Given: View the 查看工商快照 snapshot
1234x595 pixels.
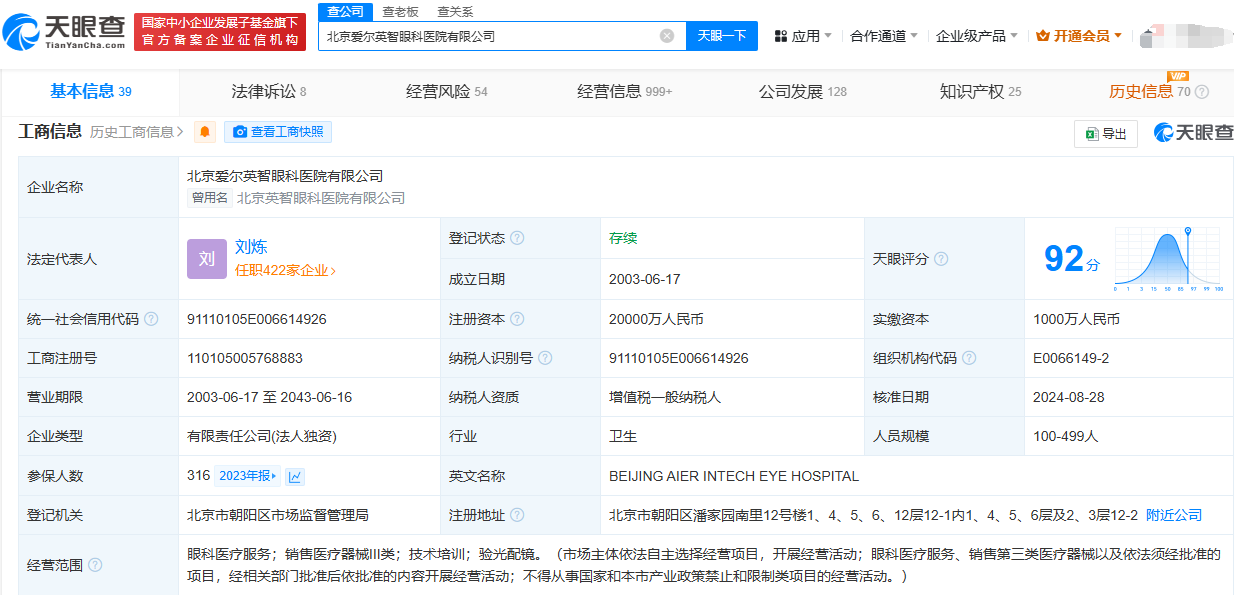Looking at the screenshot, I should (278, 132).
